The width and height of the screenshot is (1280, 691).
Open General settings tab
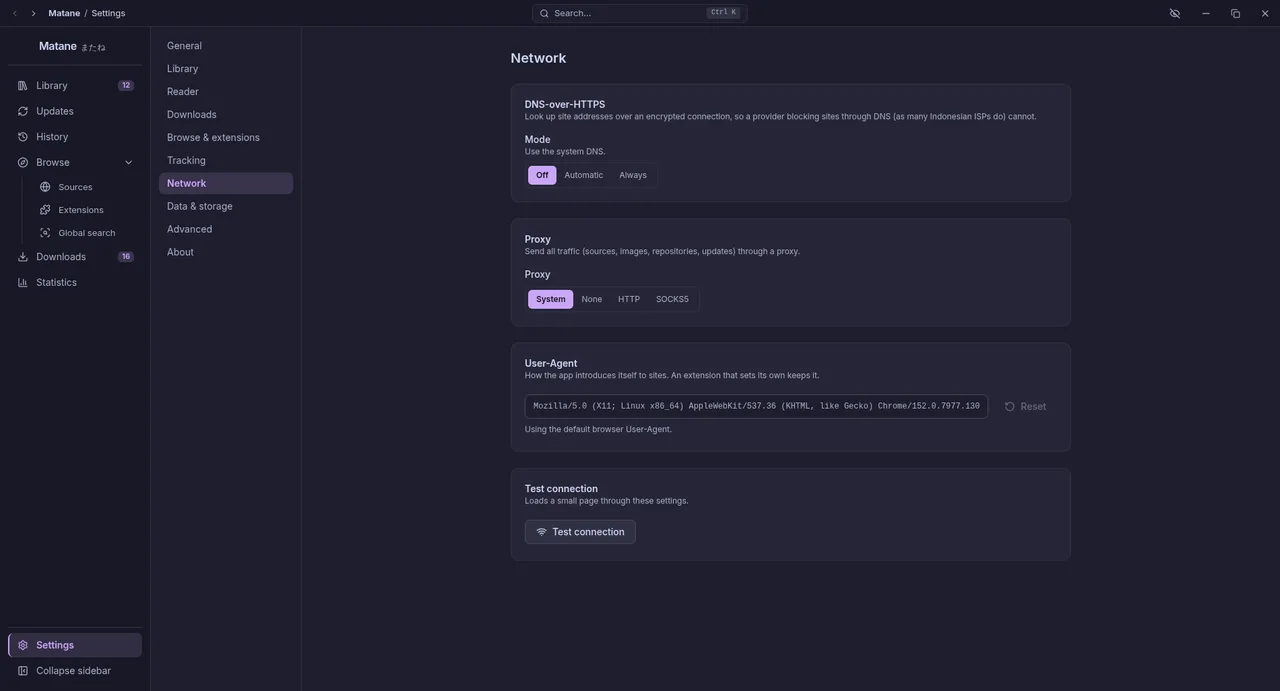[226, 46]
